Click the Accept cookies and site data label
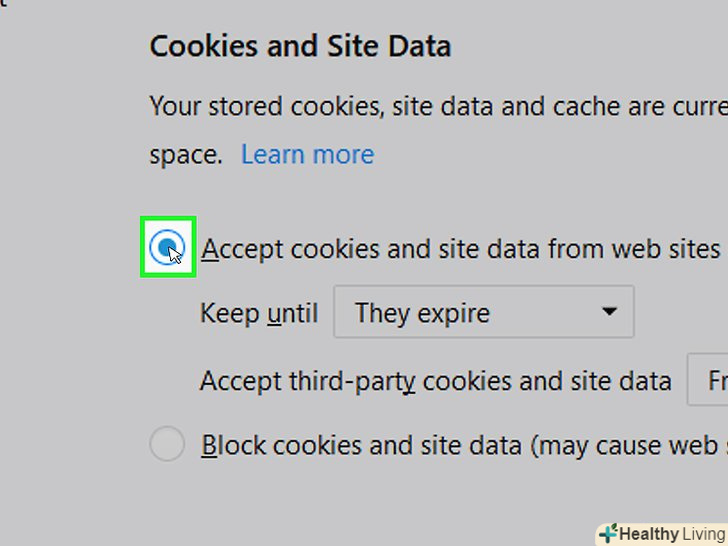728x546 pixels. coord(460,248)
